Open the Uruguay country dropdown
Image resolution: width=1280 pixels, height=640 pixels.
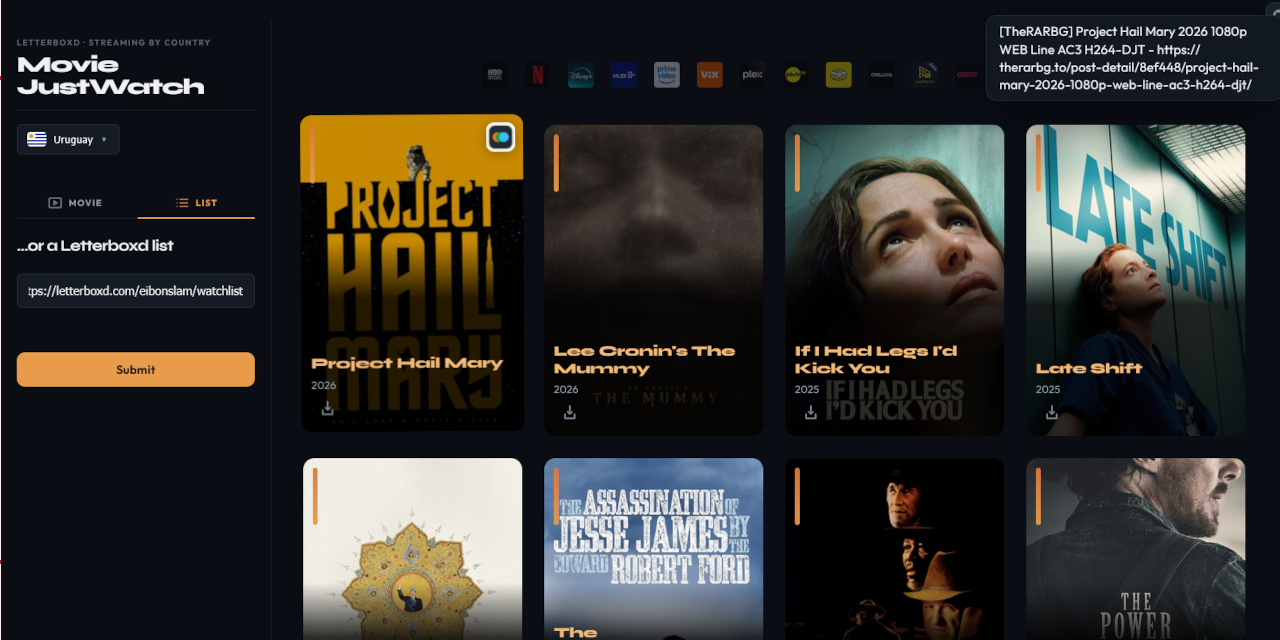click(68, 139)
